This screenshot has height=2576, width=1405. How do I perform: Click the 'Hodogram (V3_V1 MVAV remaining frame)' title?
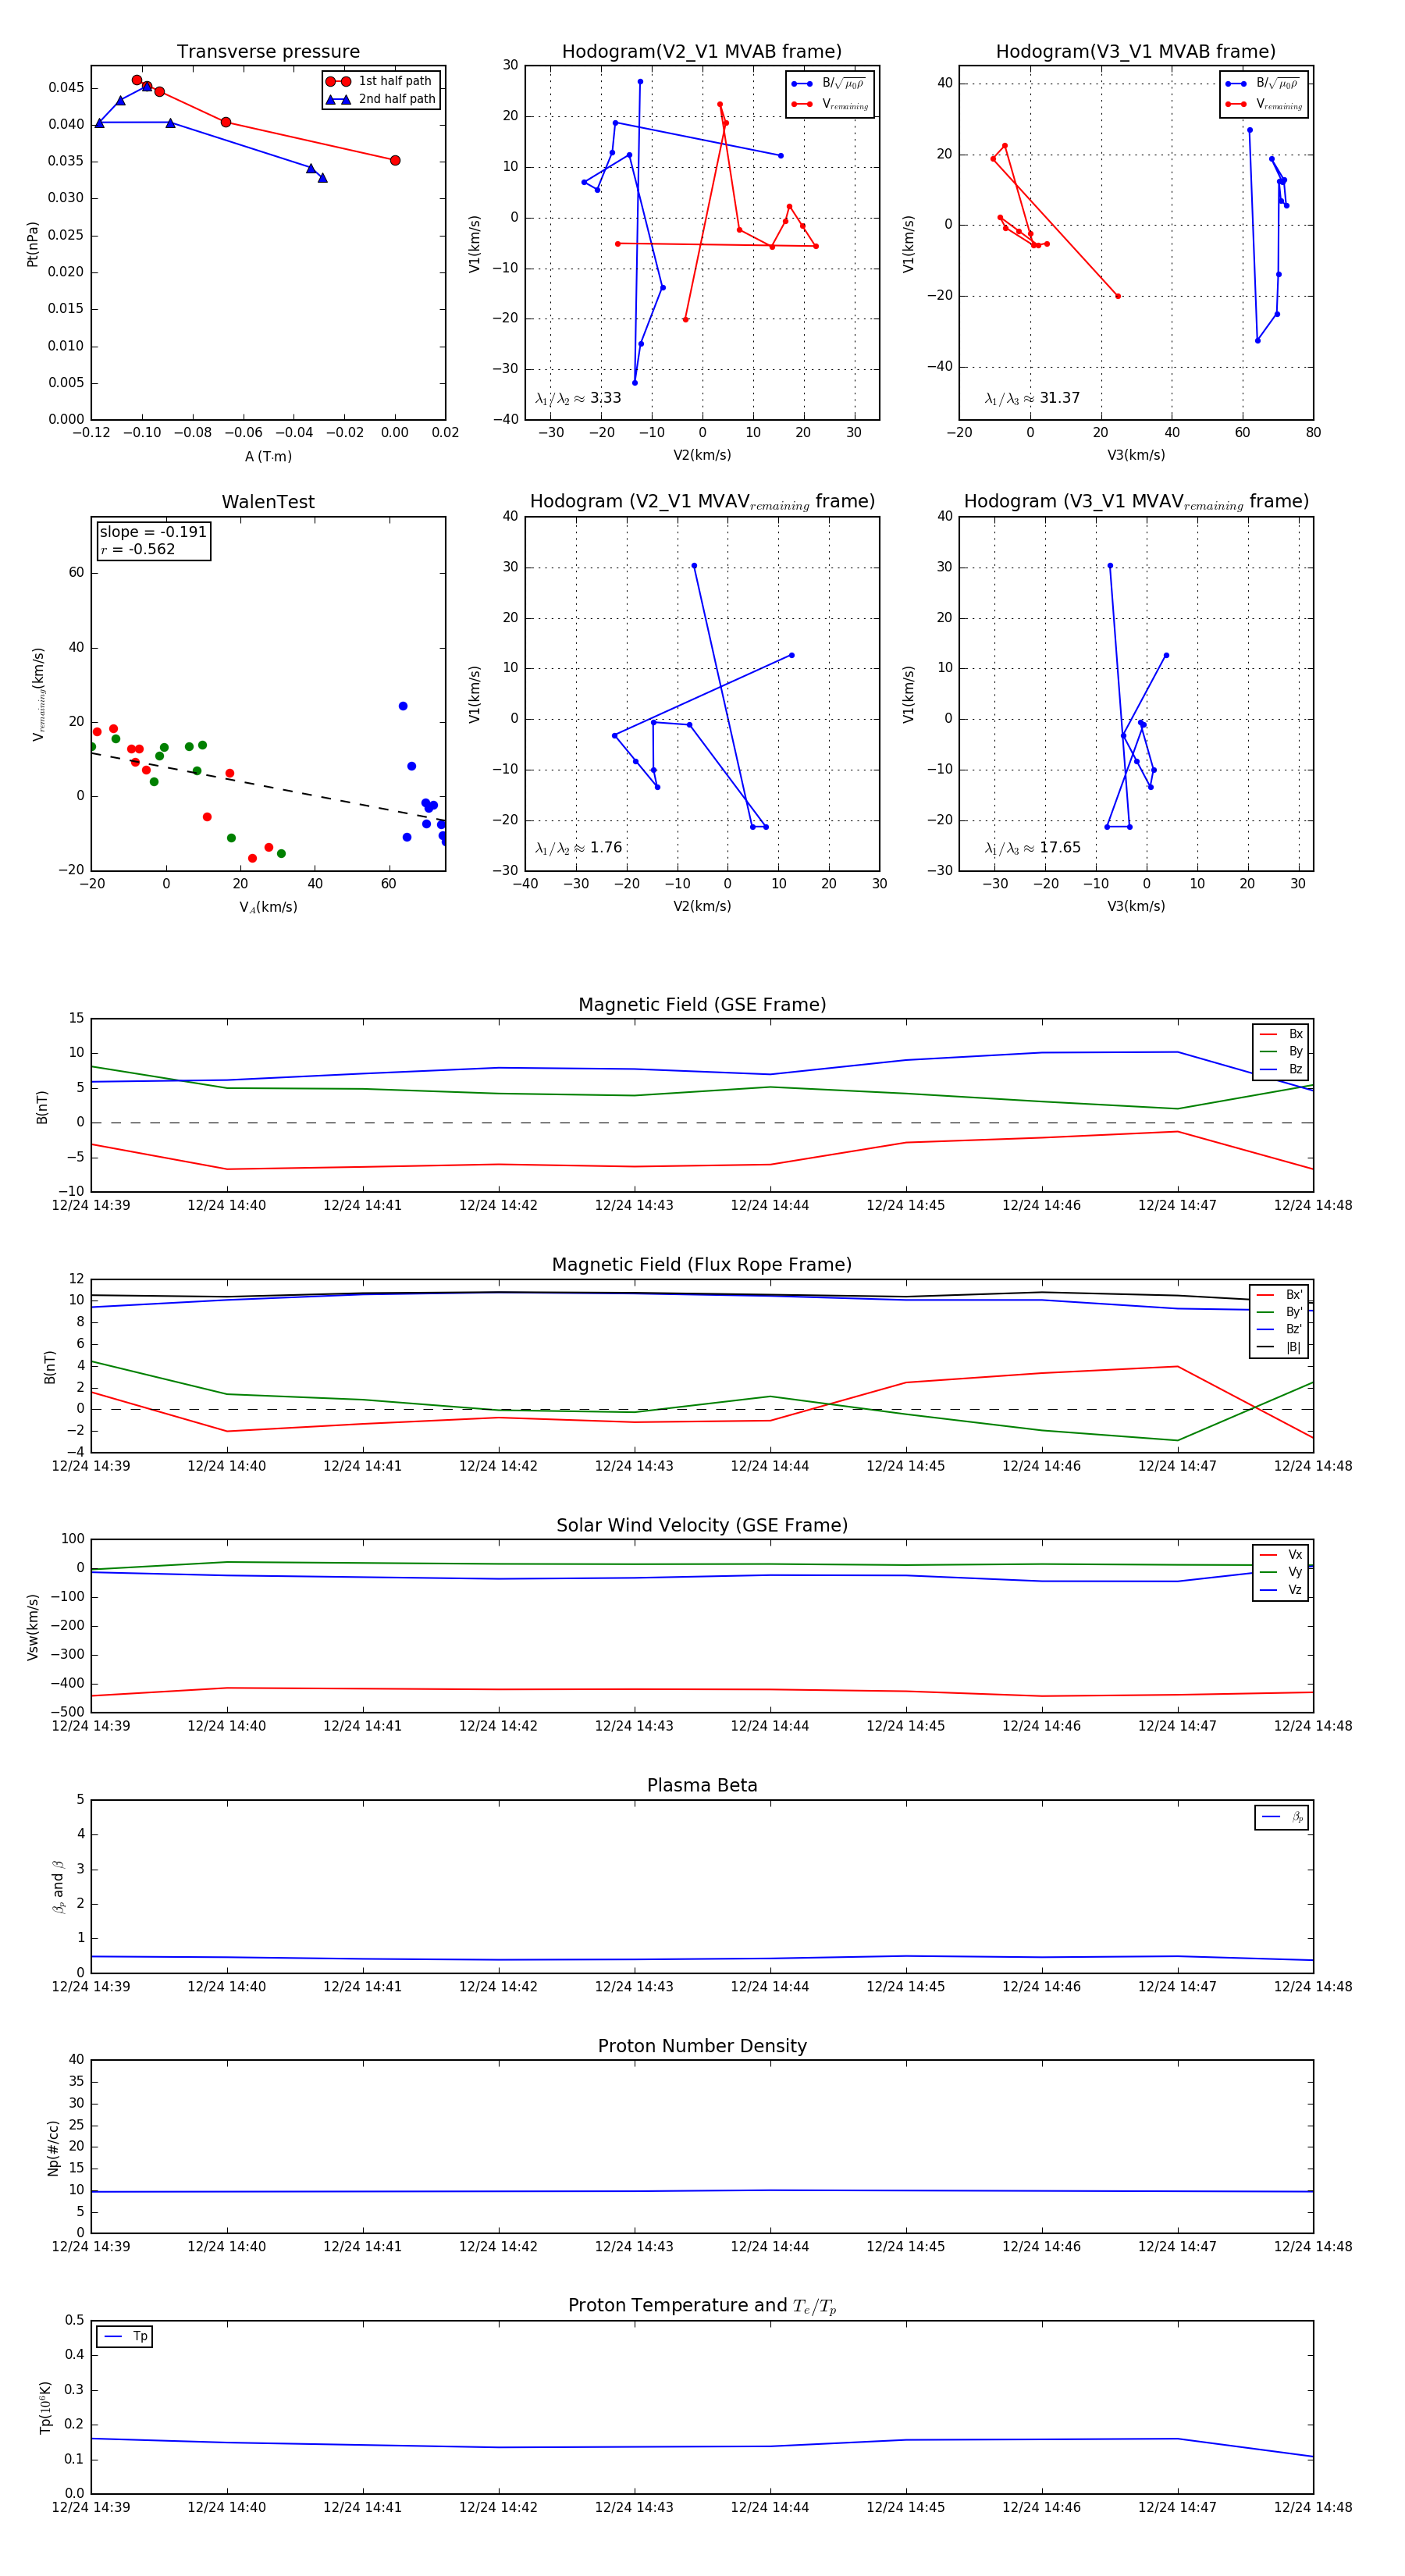[1136, 502]
